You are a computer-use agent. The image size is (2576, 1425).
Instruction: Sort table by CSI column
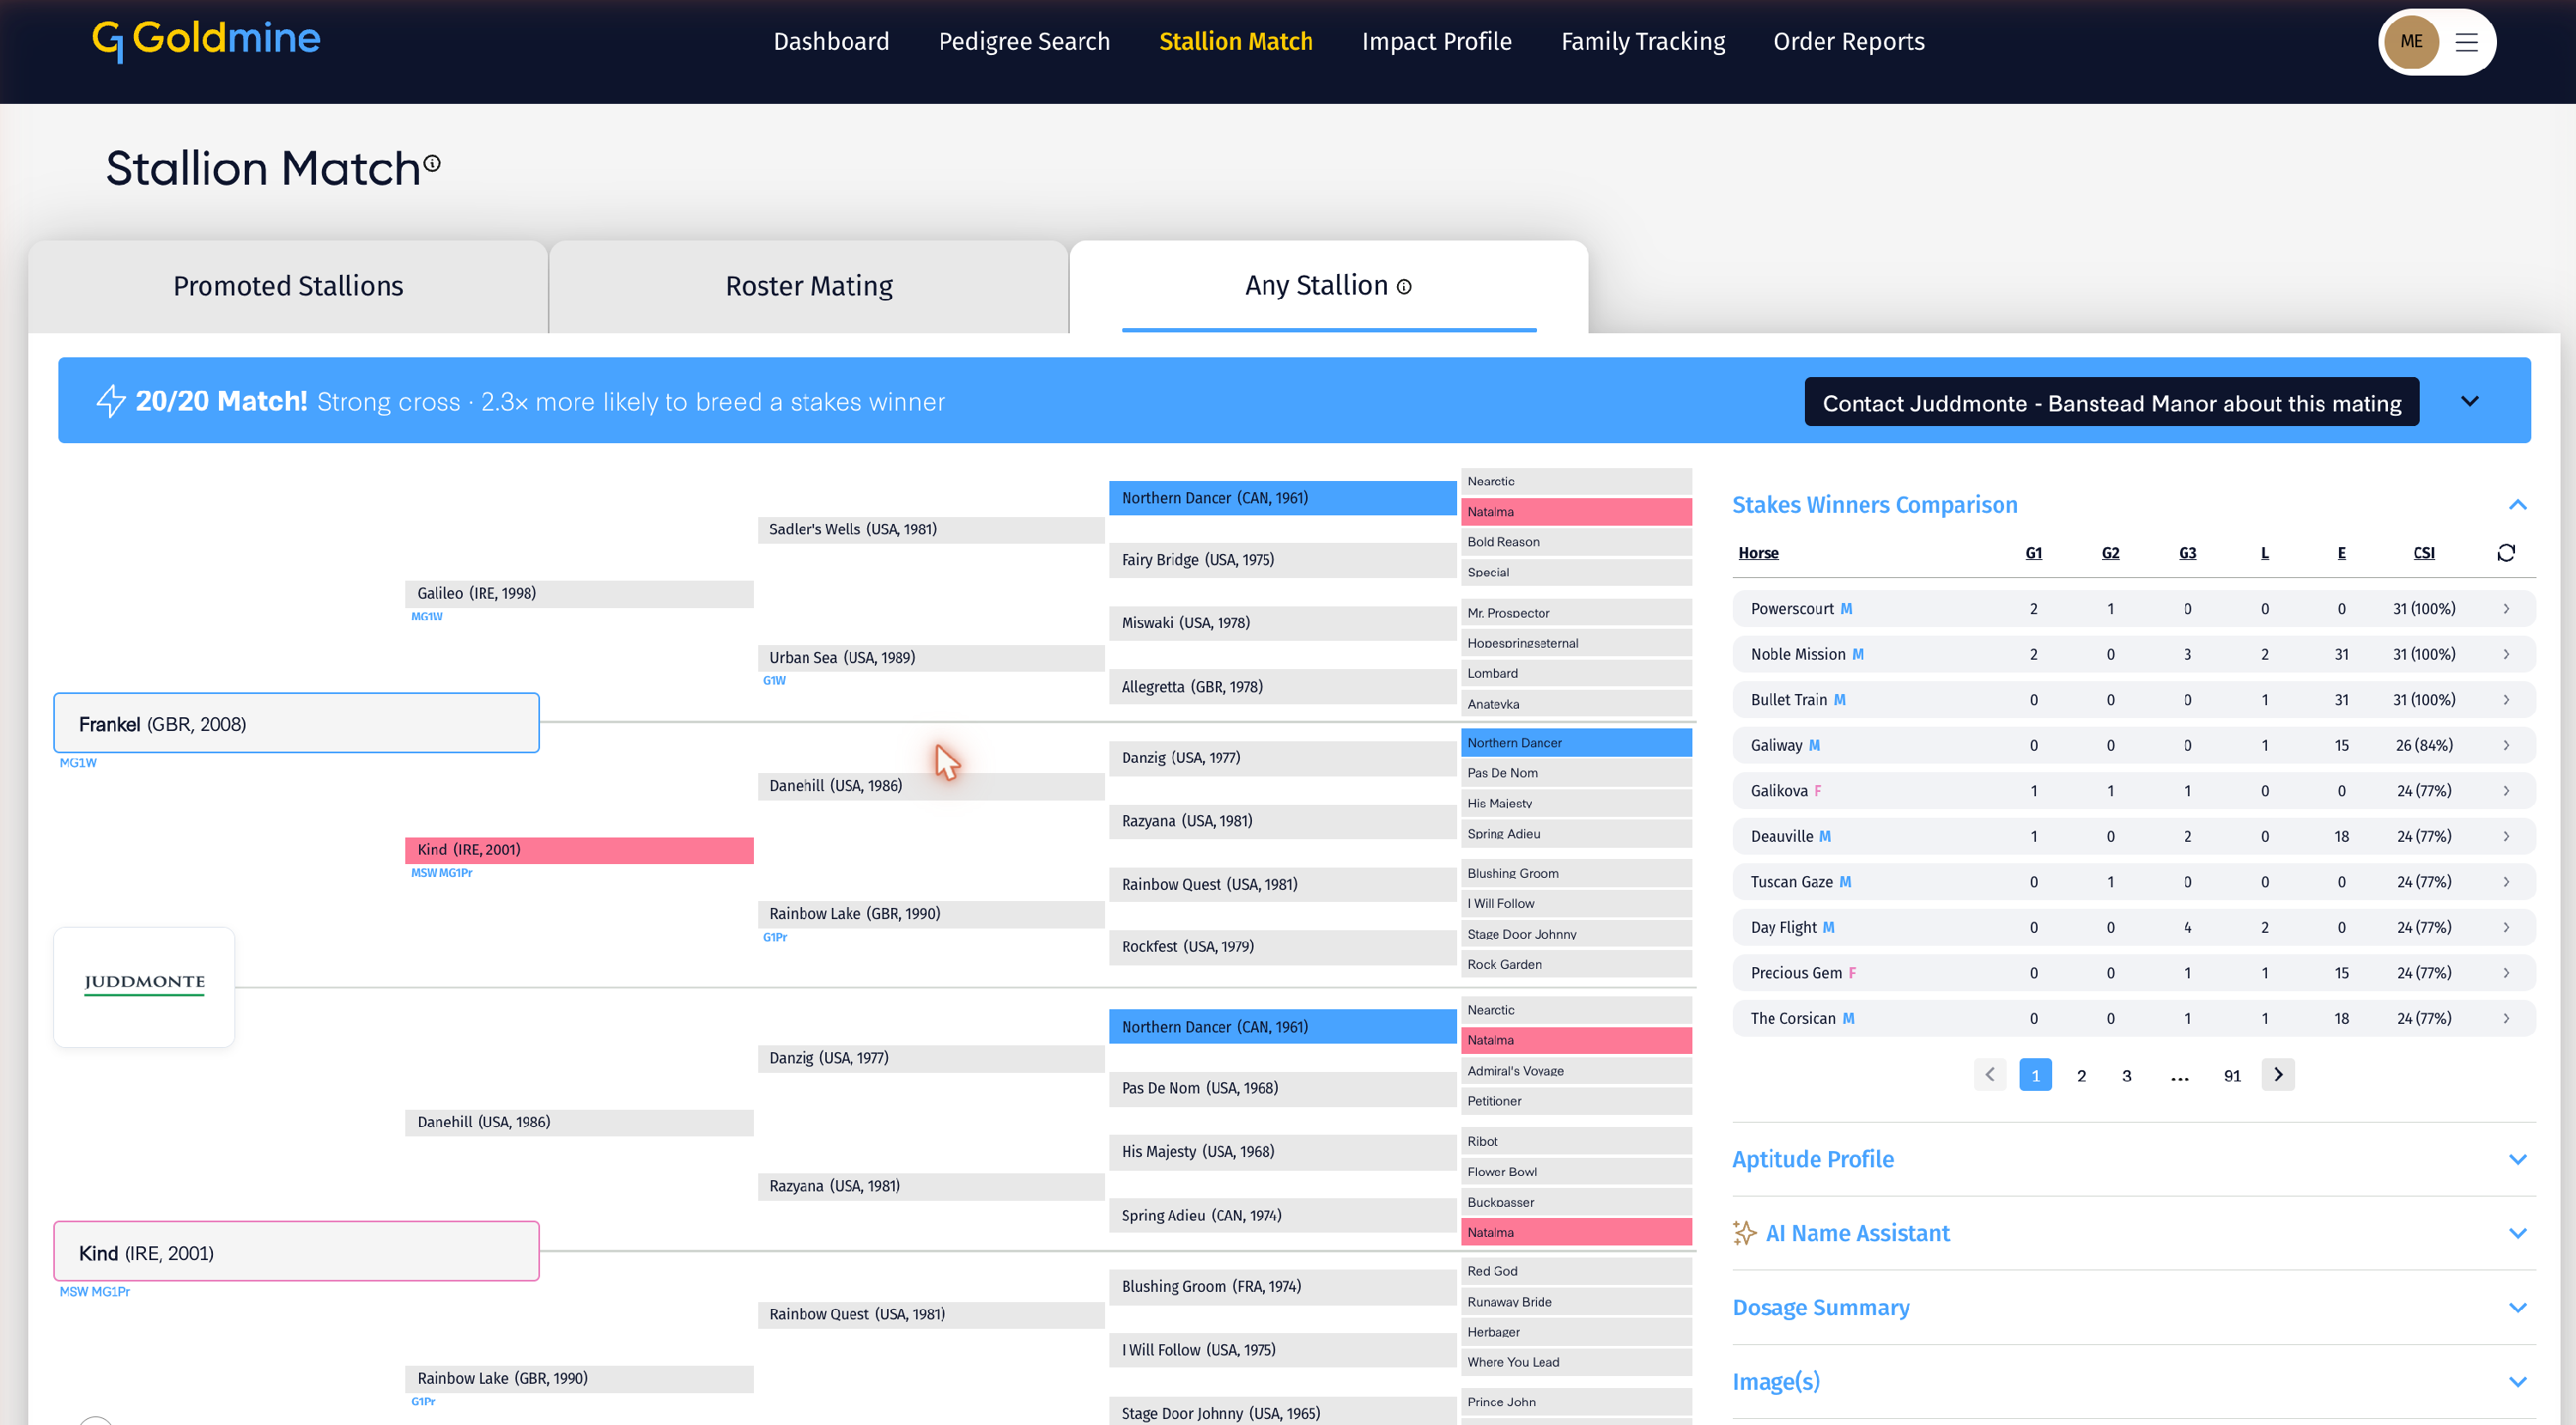pos(2424,553)
